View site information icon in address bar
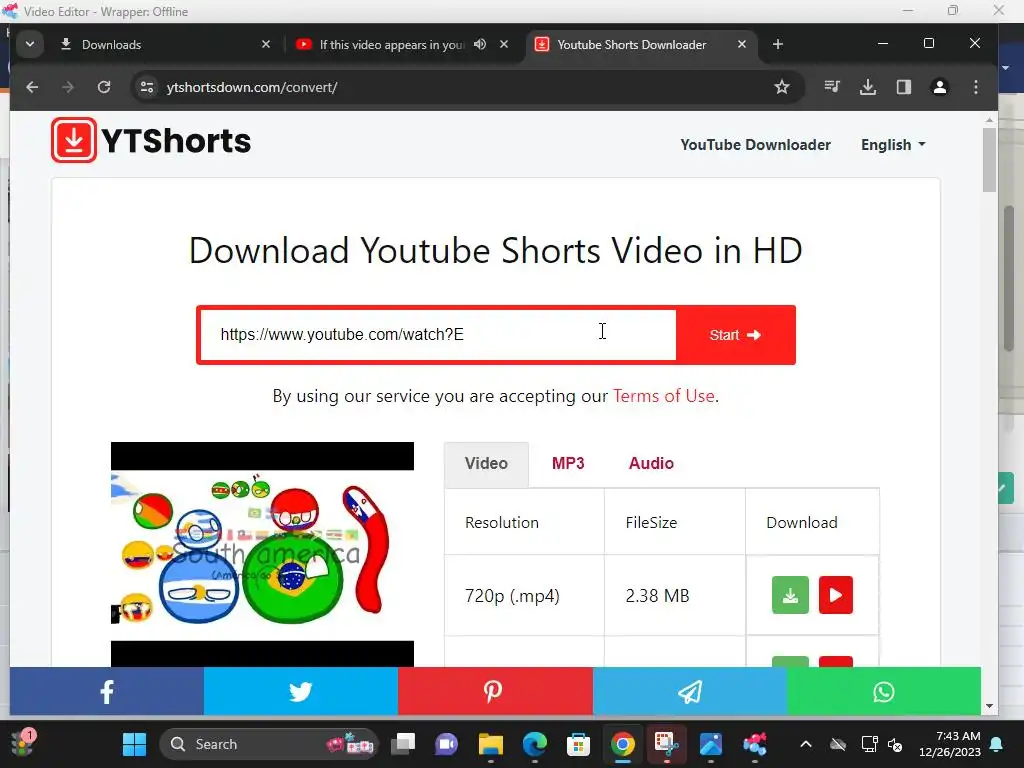Viewport: 1024px width, 768px height. point(147,87)
